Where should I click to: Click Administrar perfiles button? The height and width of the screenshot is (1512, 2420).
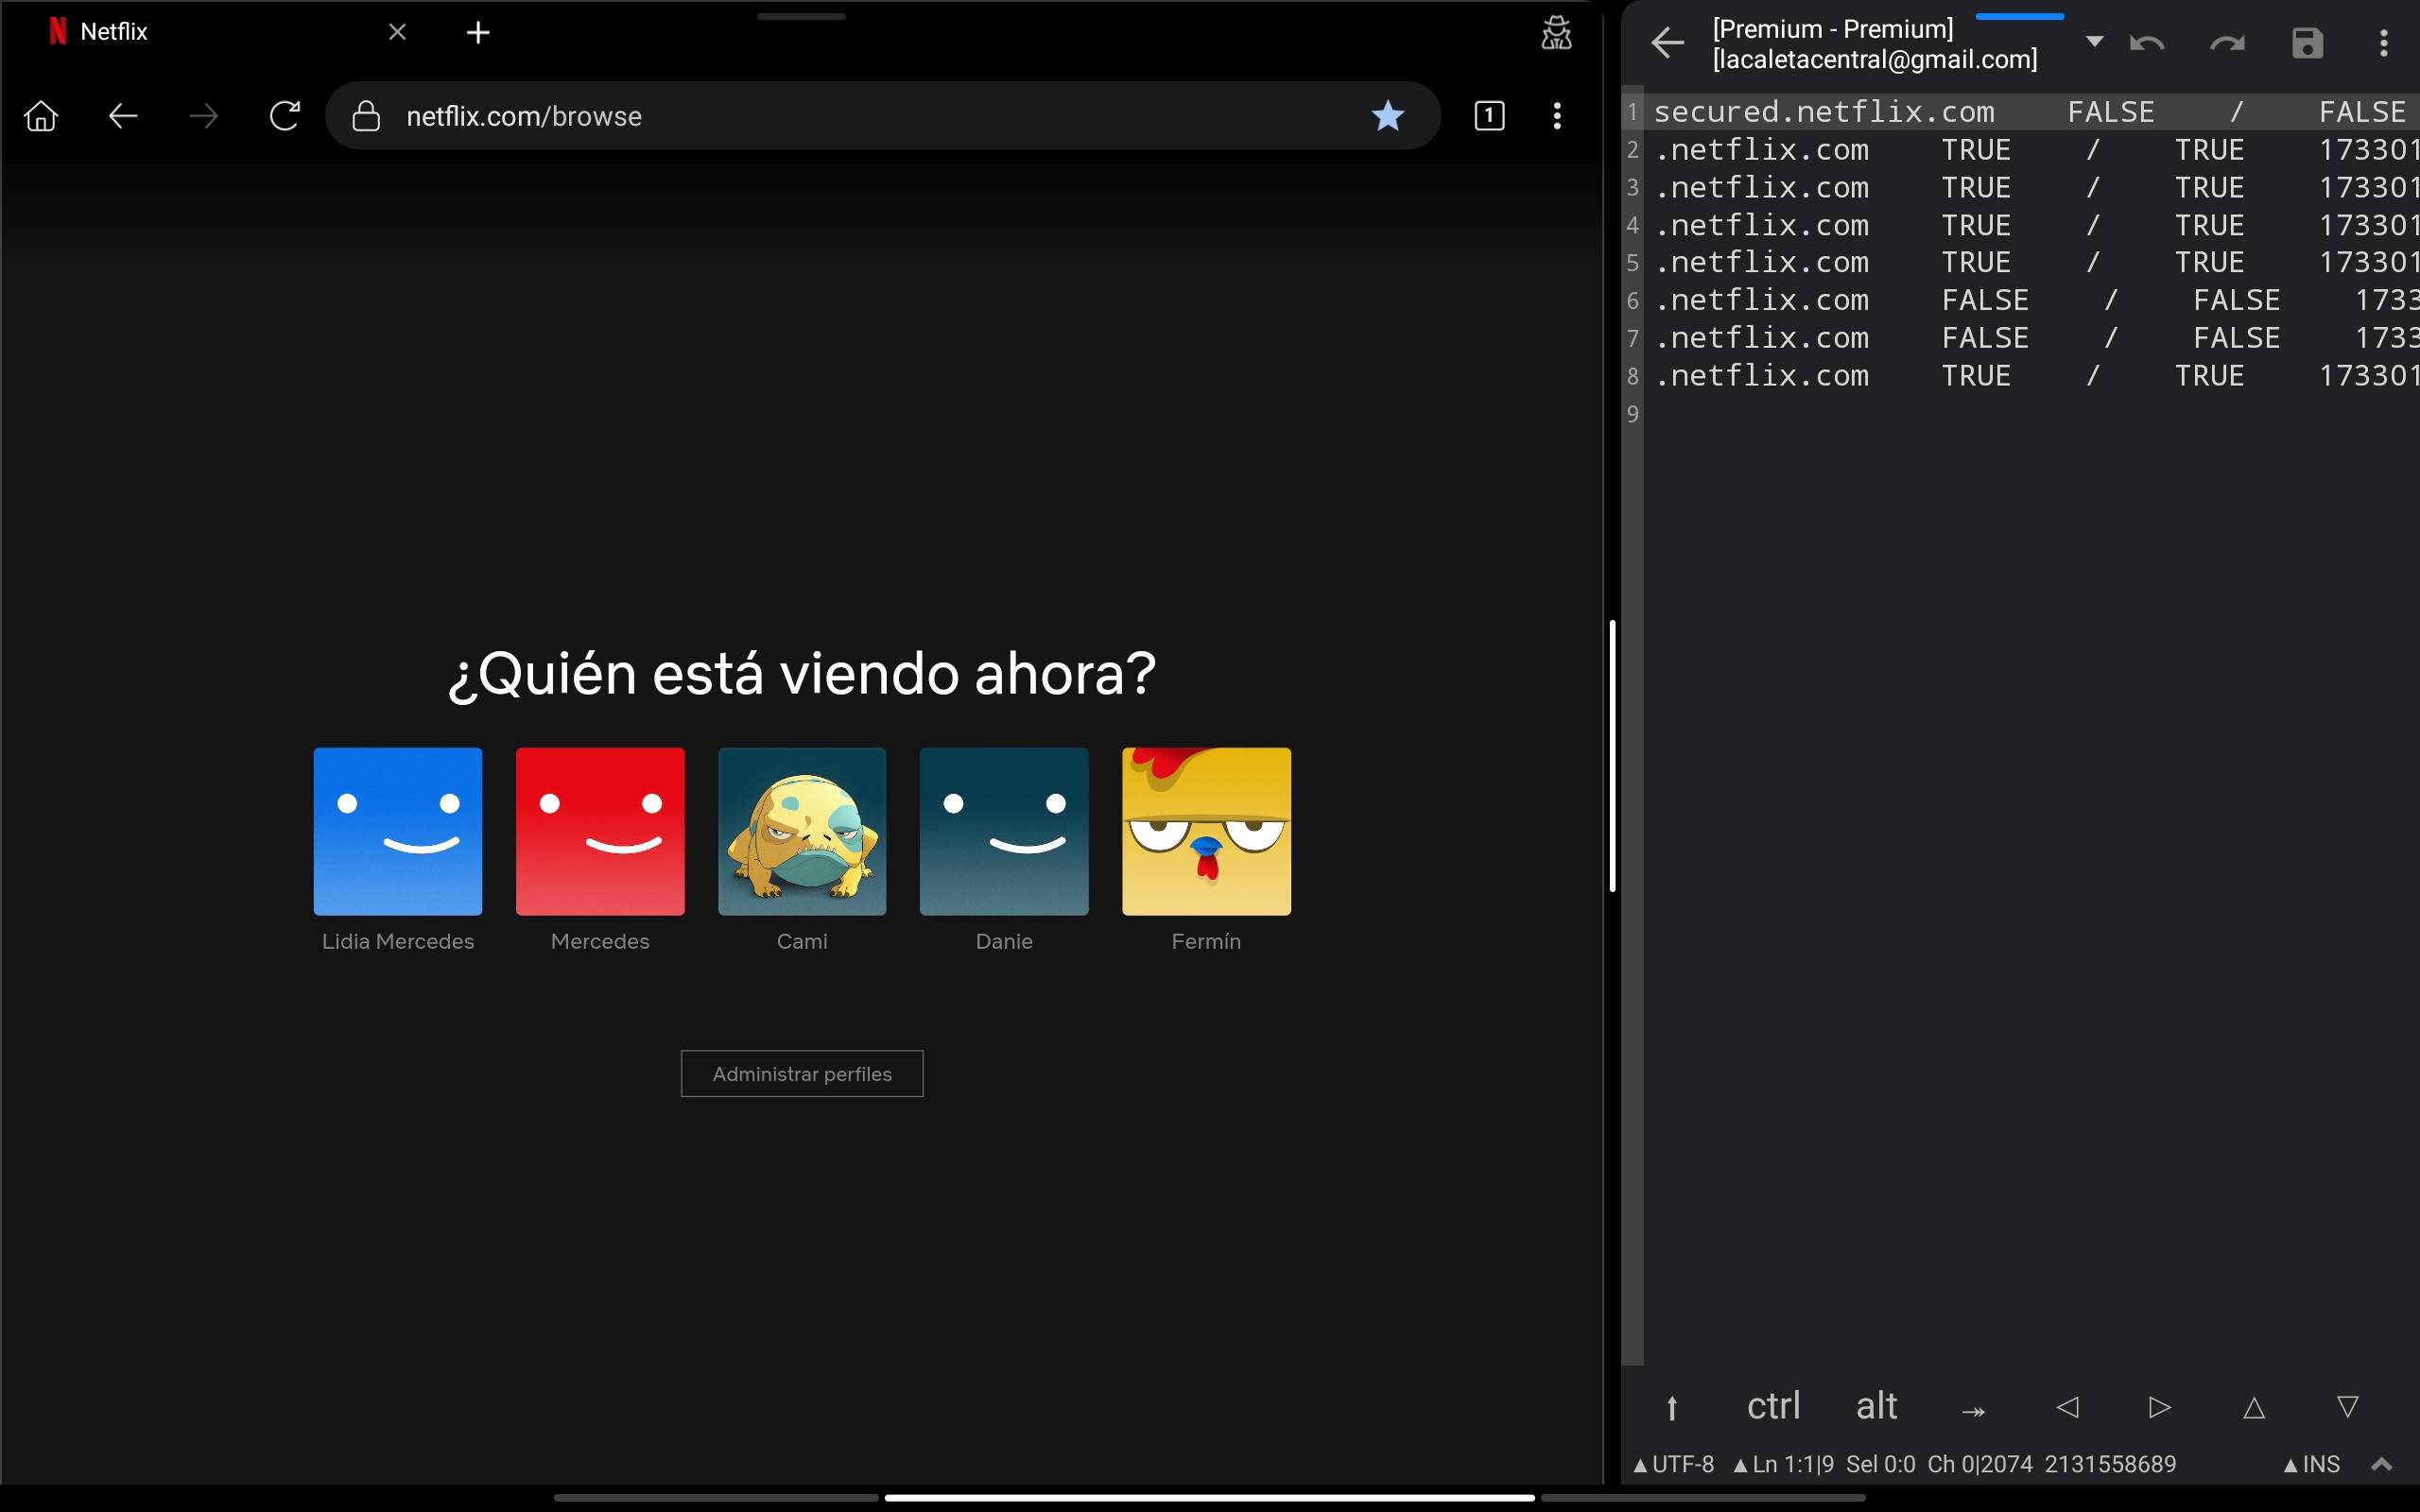coord(802,1073)
